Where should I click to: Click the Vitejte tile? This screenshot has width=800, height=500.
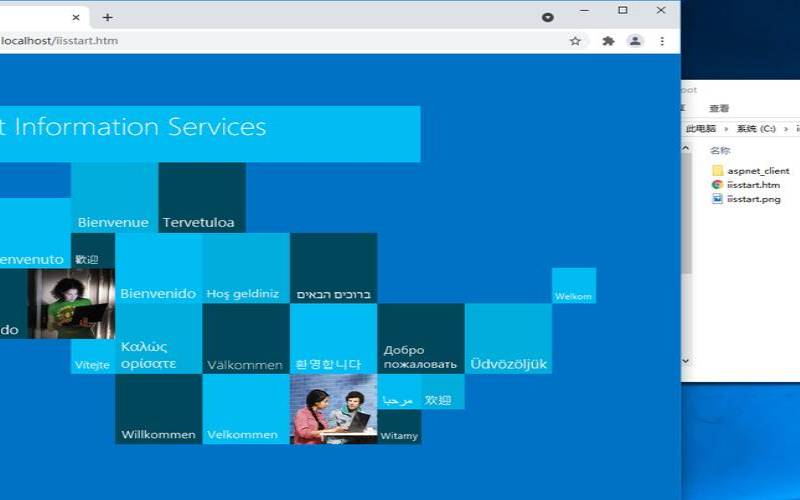tap(93, 357)
